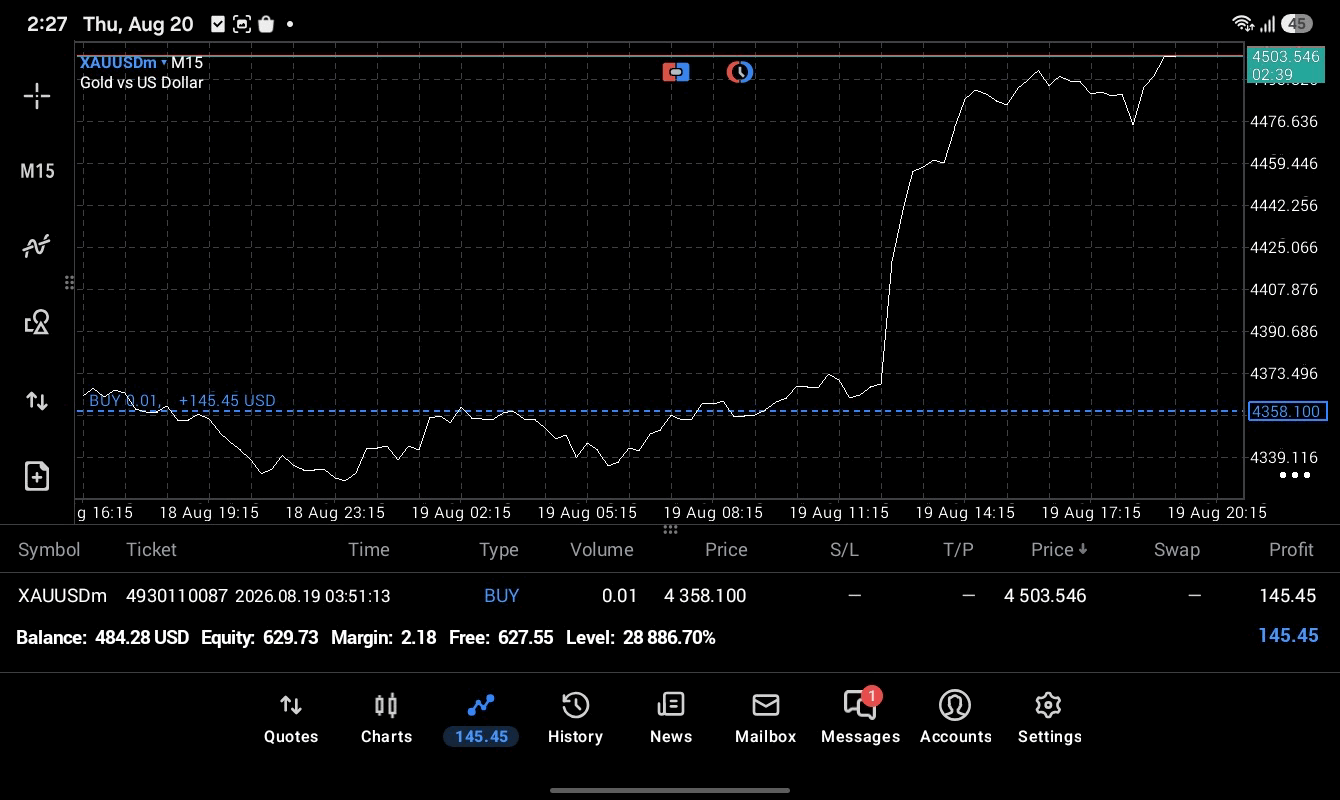The height and width of the screenshot is (800, 1340).
Task: Sort positions by Symbol column
Action: click(49, 550)
